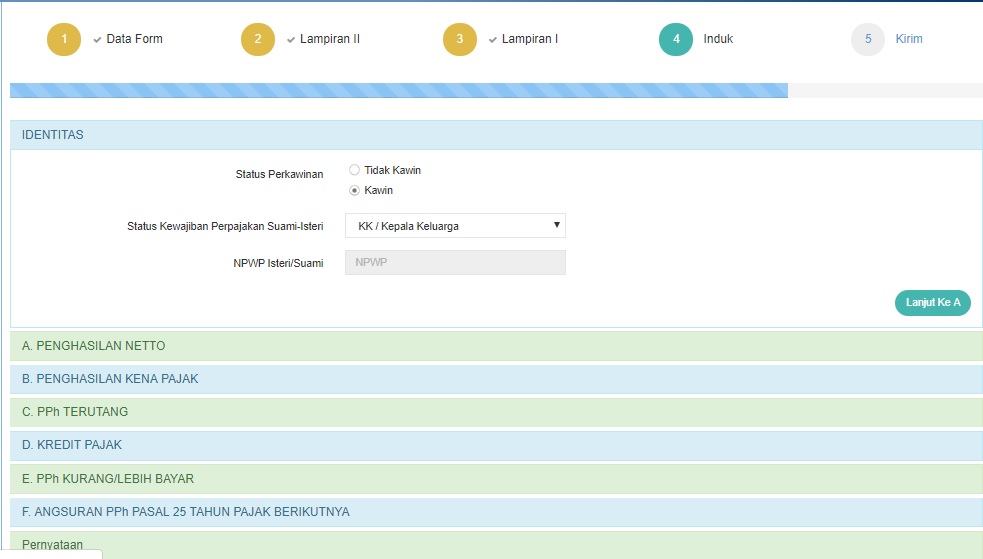The width and height of the screenshot is (983, 559).
Task: Click the step 2 circle icon
Action: pos(257,39)
